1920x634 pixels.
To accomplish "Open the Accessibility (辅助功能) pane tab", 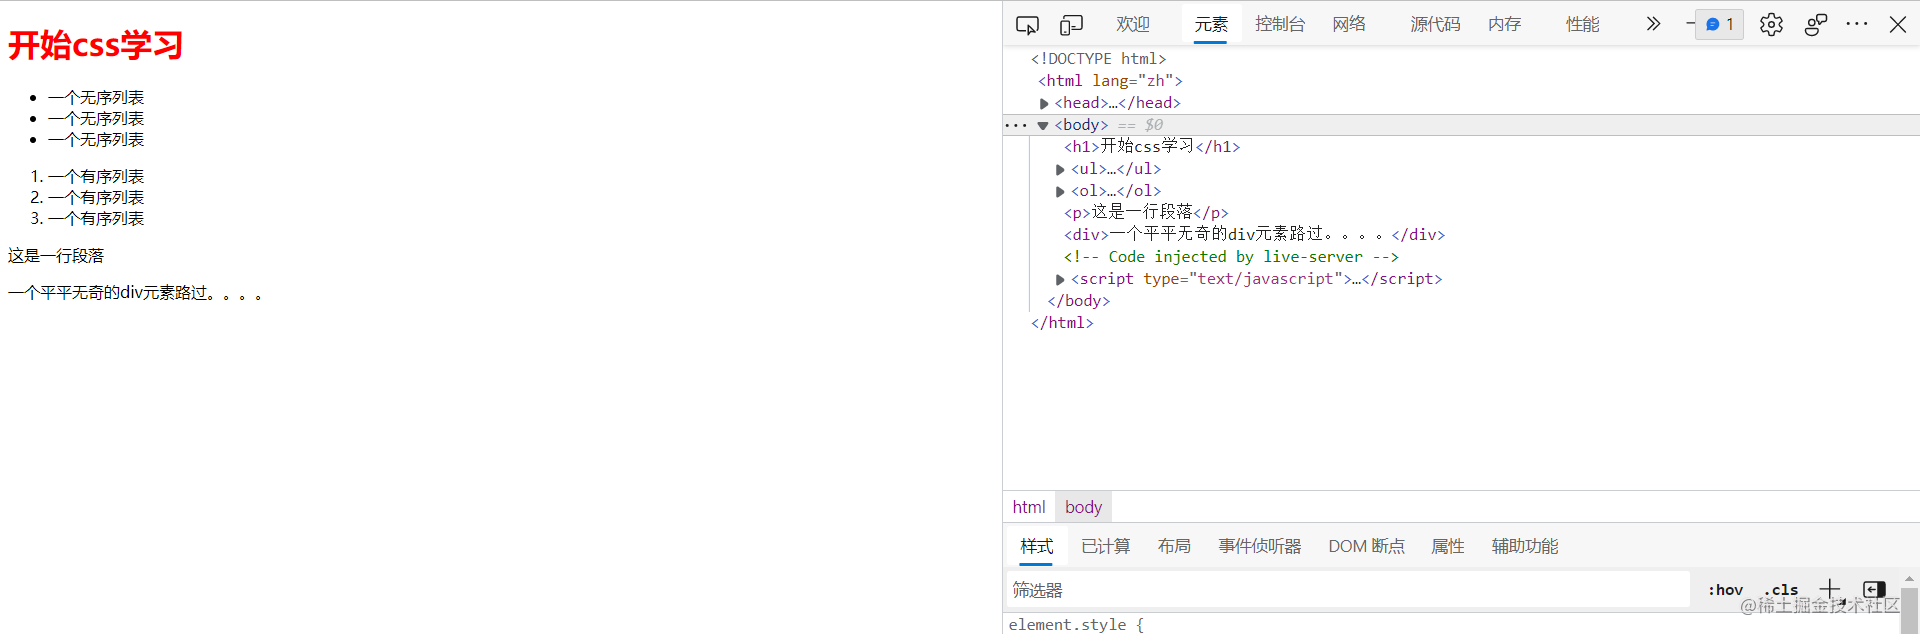I will coord(1525,546).
